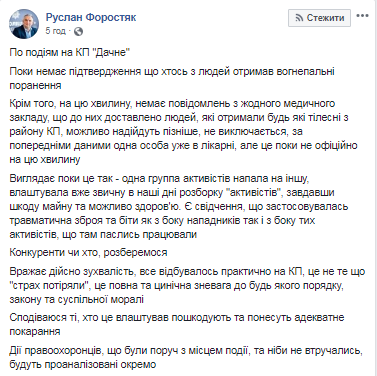Click paragraph starting "Сподіваюся ті, хто"
Viewport: 377px width, 376px height.
point(177,324)
